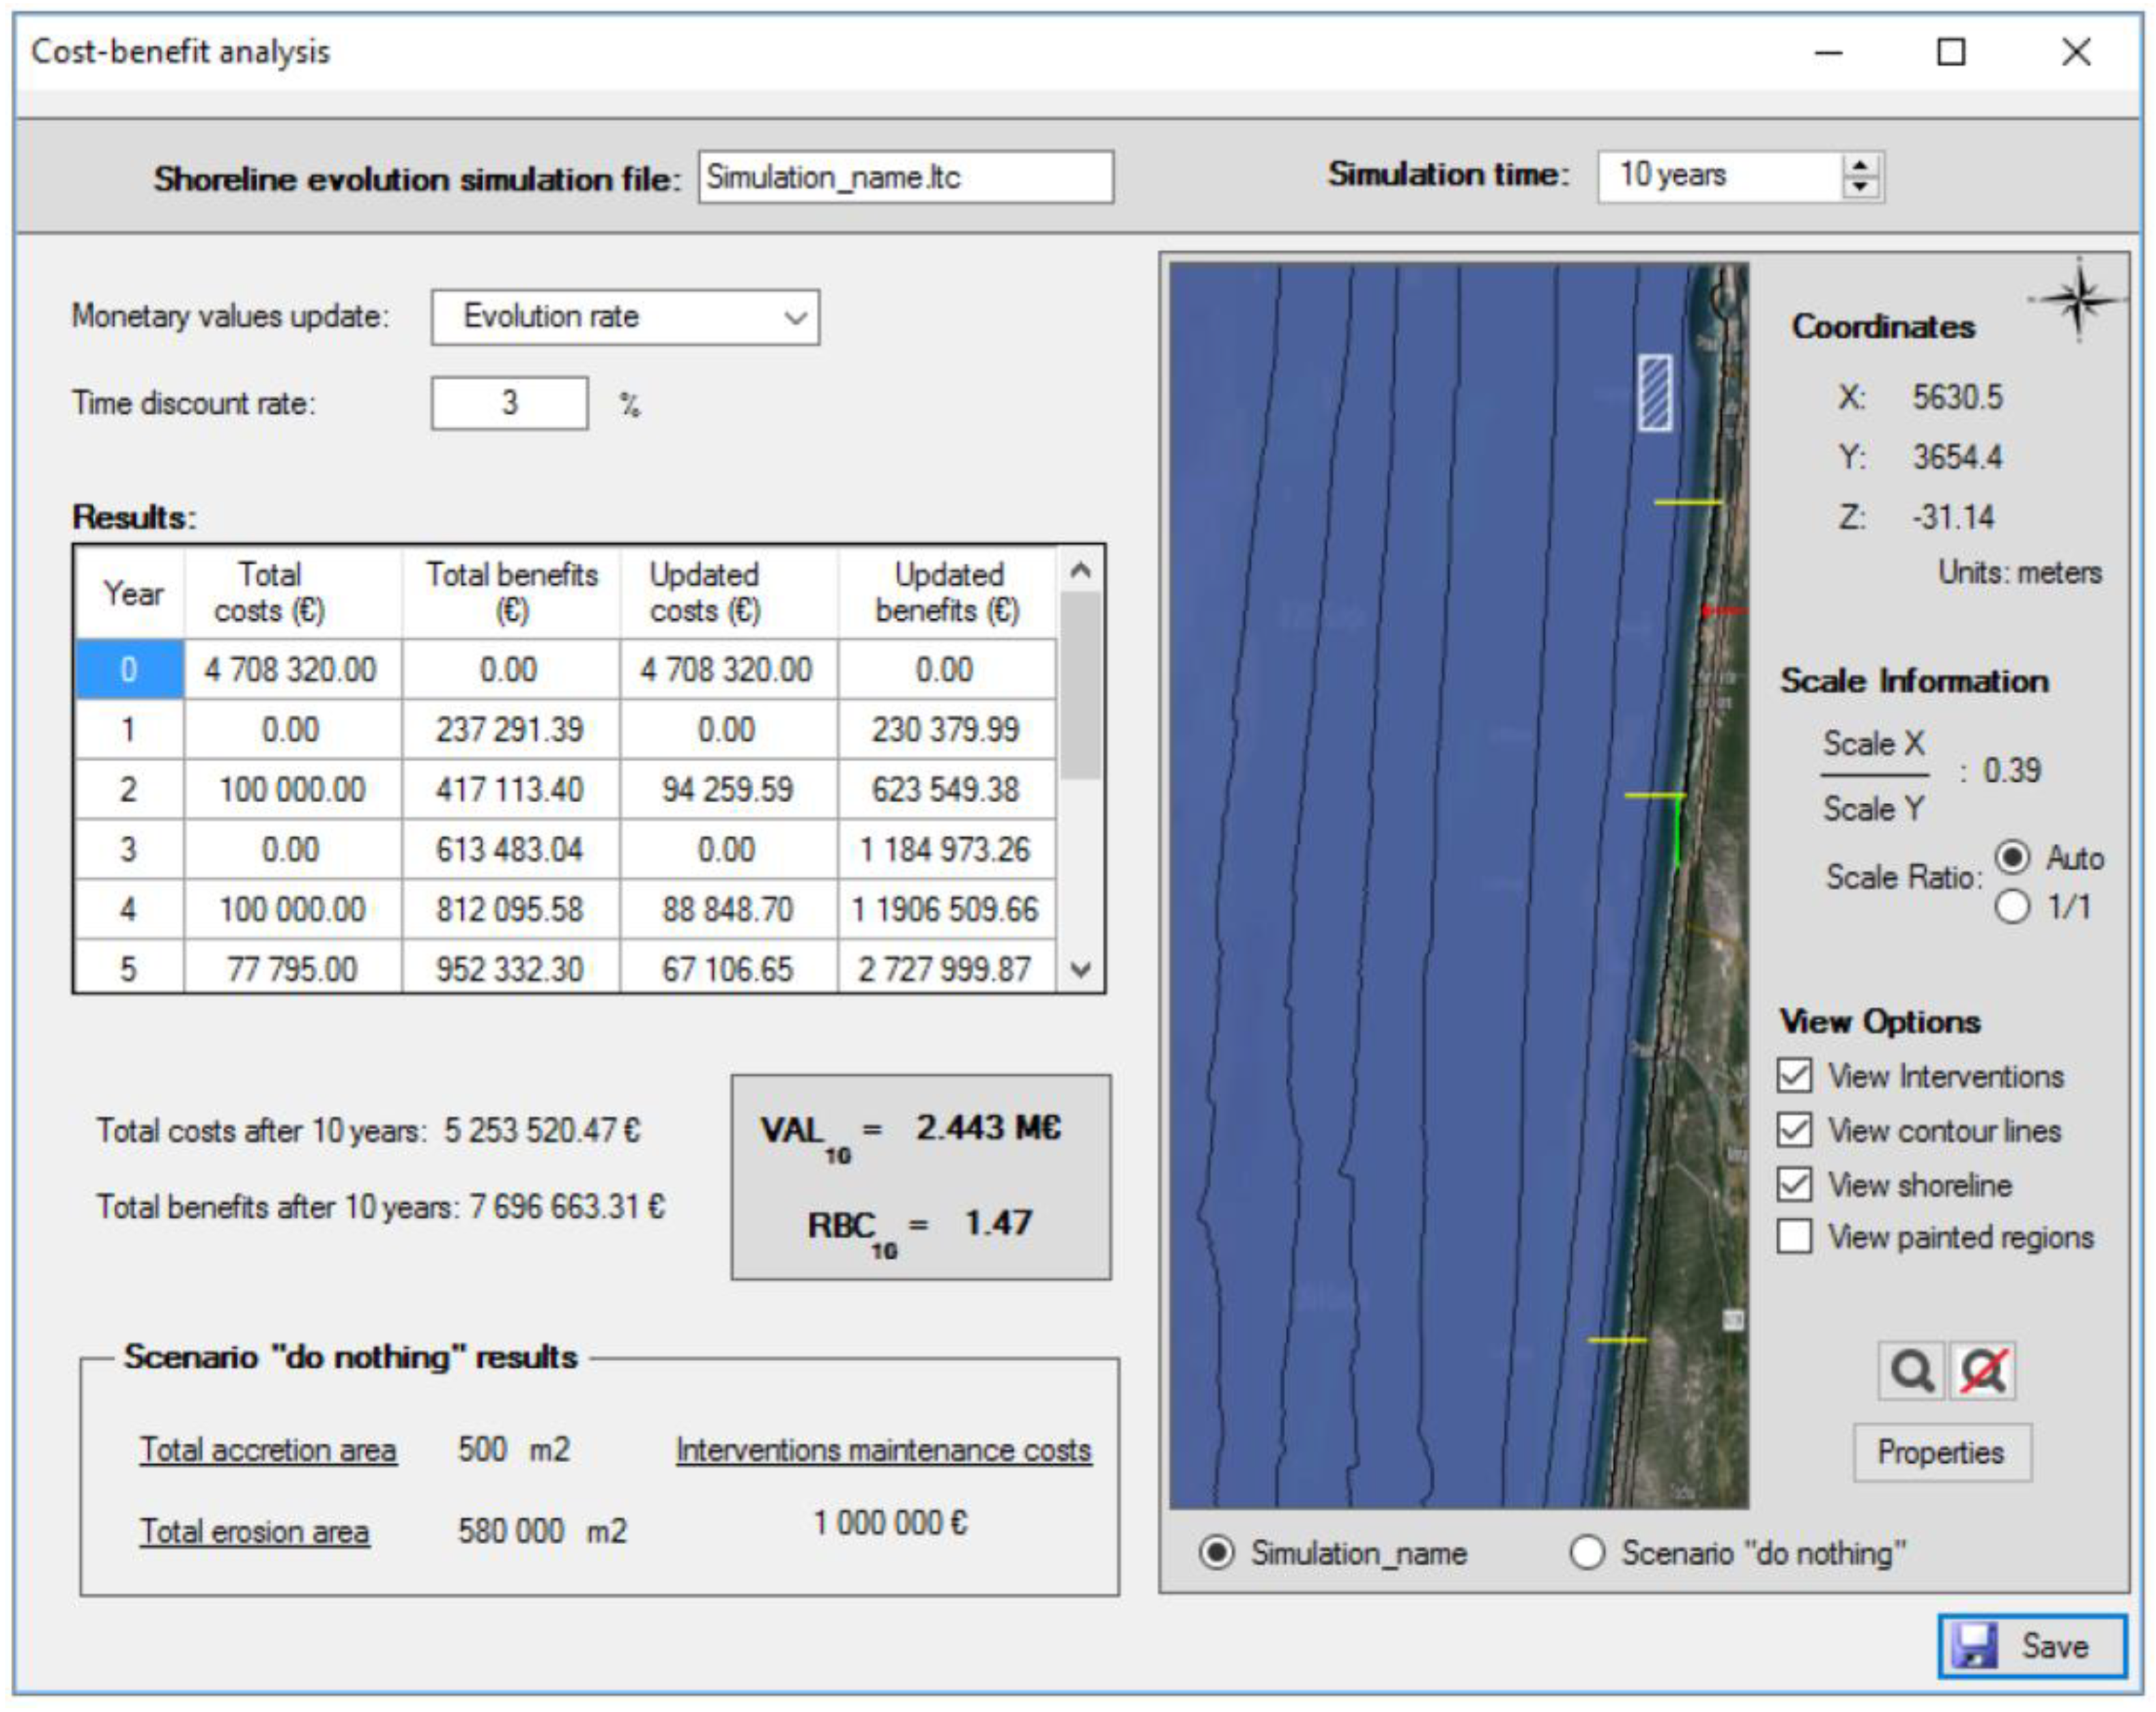Image resolution: width=2156 pixels, height=1712 pixels.
Task: Select the 1/1 scale ratio option
Action: tap(2012, 907)
